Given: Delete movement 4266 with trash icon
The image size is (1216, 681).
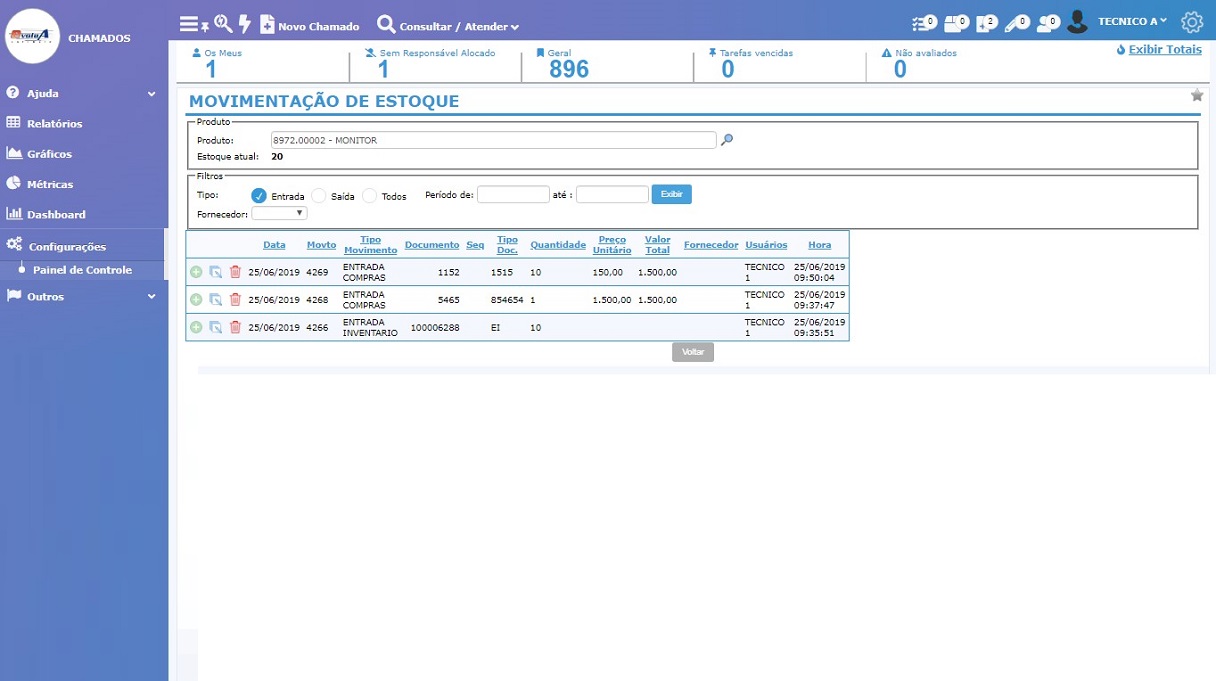Looking at the screenshot, I should [235, 327].
